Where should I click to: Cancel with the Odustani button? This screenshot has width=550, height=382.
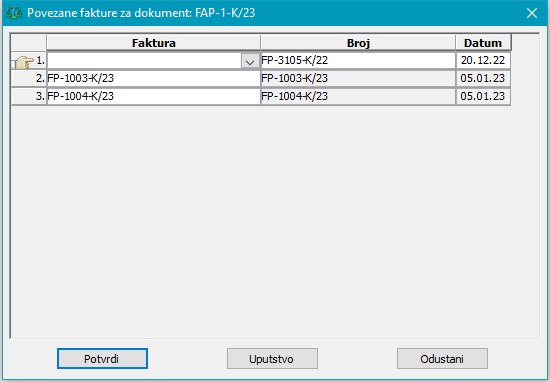click(x=442, y=358)
